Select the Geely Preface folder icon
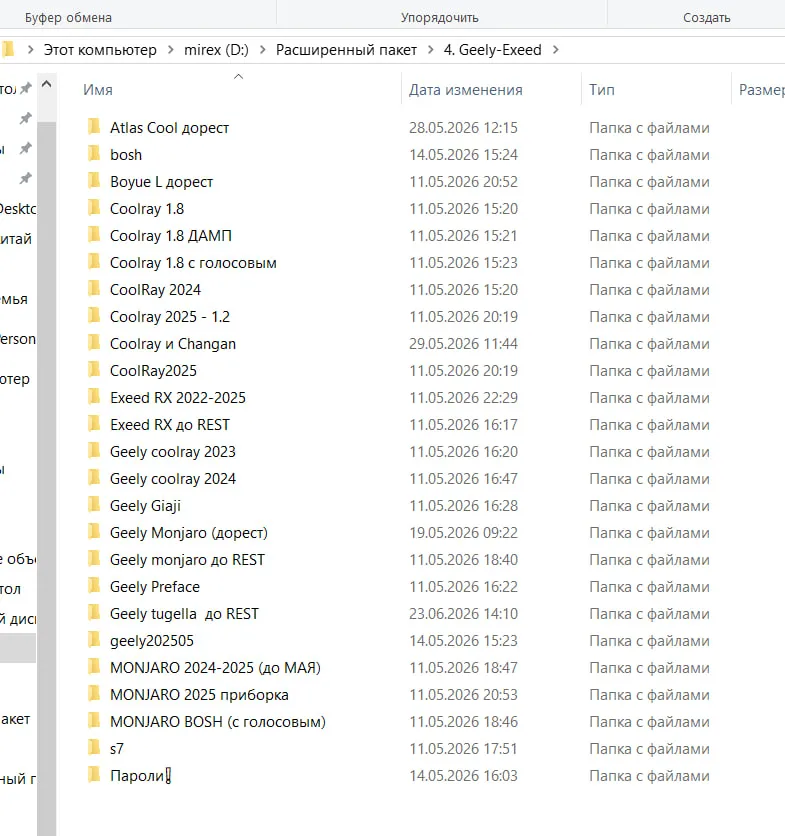 tap(94, 586)
